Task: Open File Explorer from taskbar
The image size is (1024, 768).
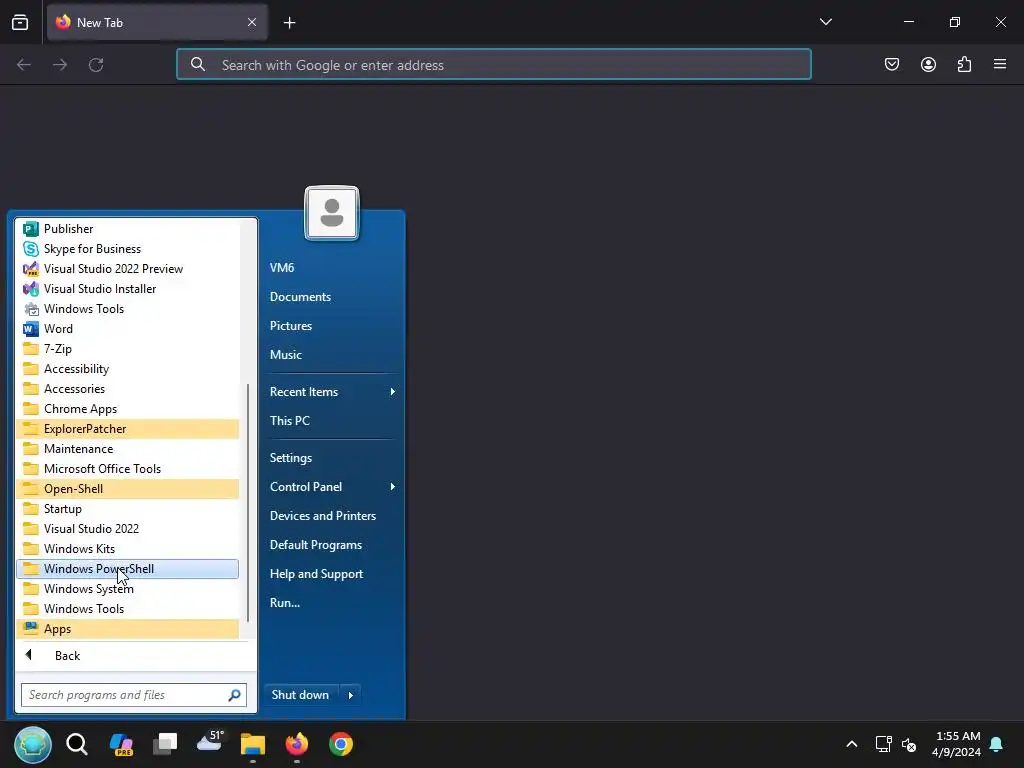Action: point(253,744)
